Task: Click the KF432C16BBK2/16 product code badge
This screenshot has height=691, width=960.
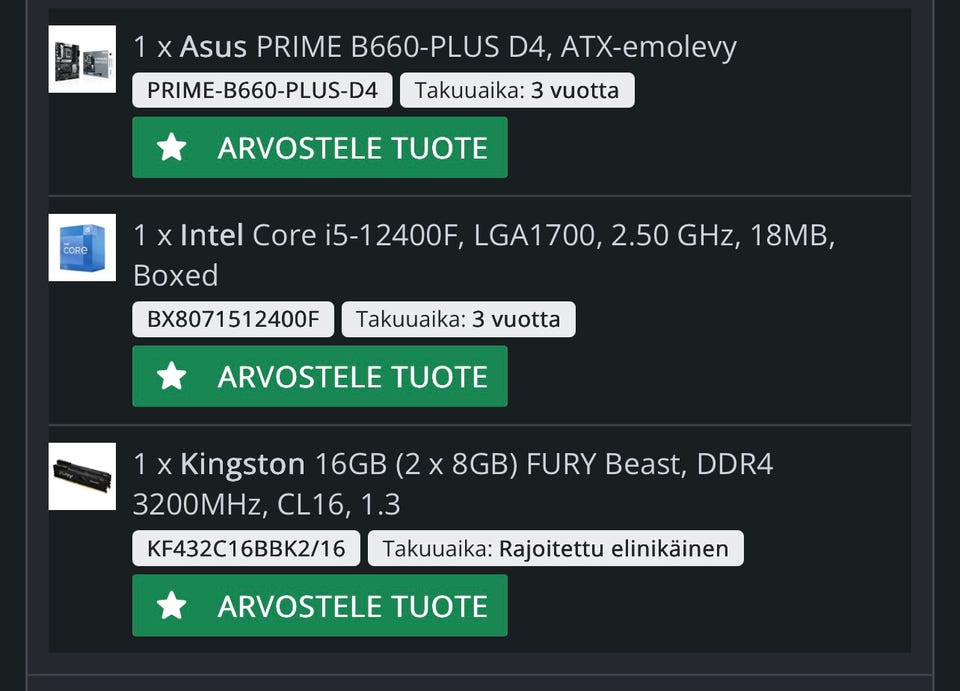Action: point(246,548)
